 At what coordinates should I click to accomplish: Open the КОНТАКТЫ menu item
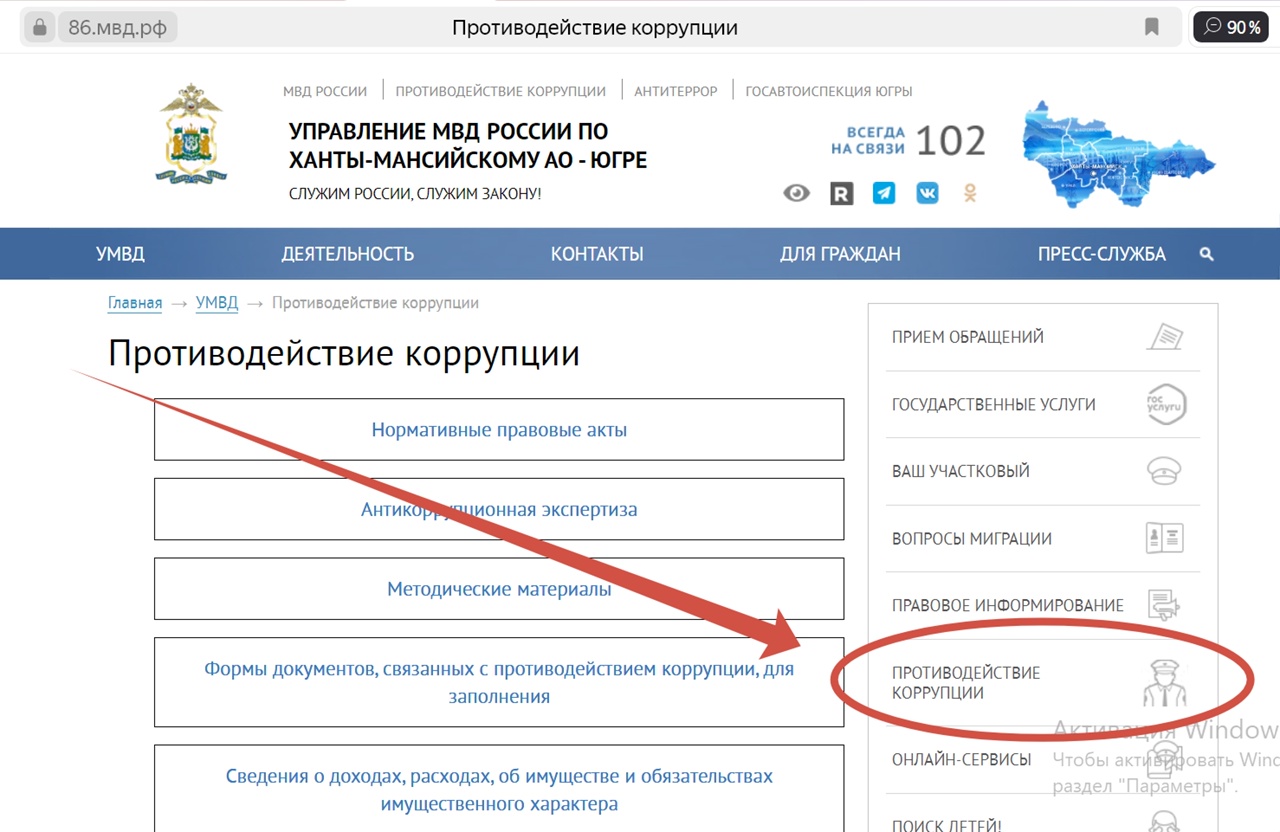[597, 254]
